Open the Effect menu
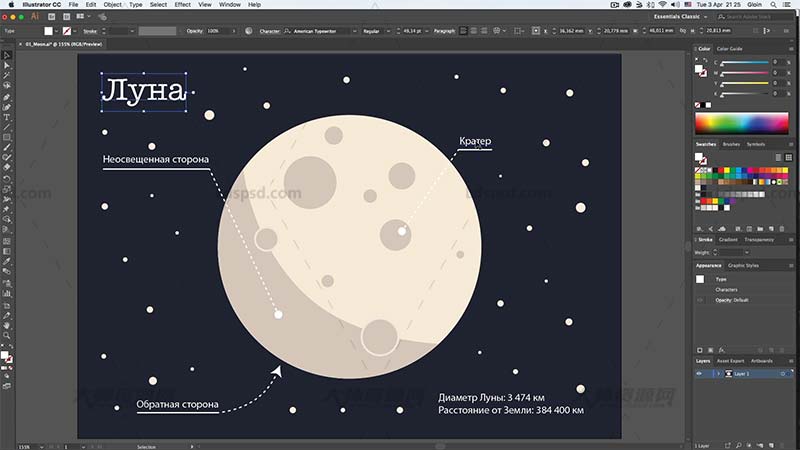 point(182,5)
